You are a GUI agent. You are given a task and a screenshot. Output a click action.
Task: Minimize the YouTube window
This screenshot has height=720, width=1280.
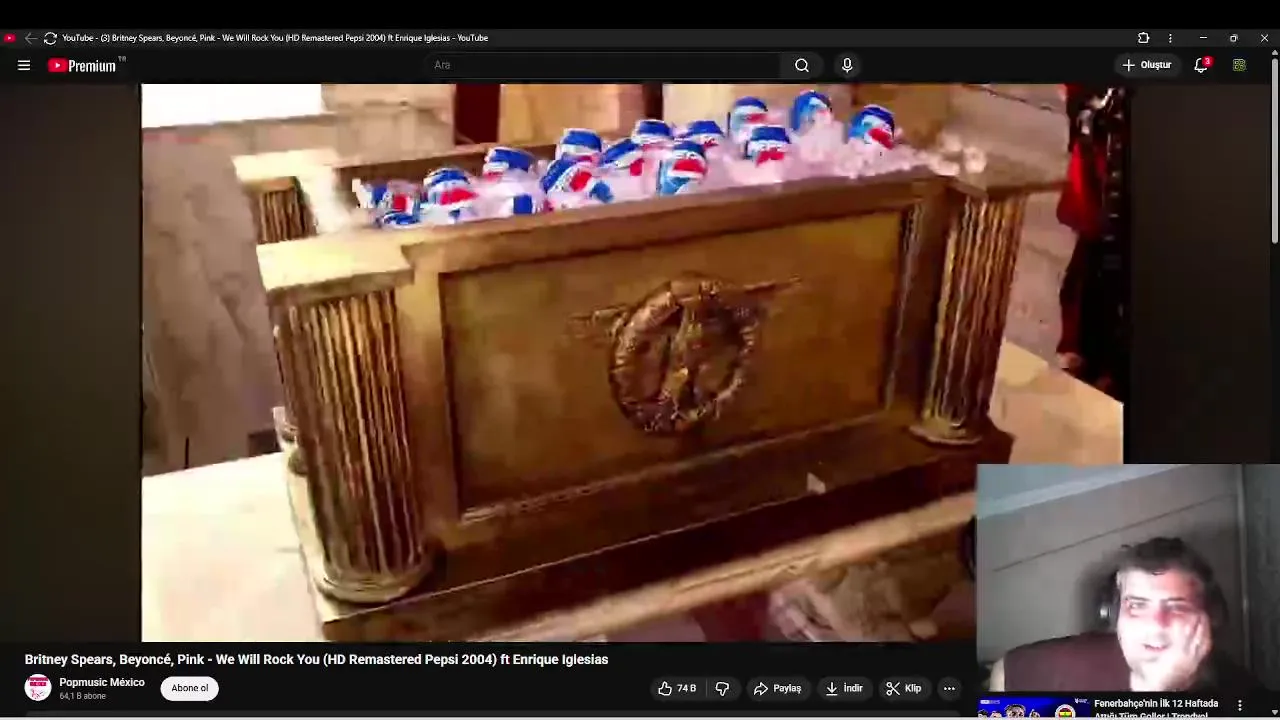point(1203,38)
